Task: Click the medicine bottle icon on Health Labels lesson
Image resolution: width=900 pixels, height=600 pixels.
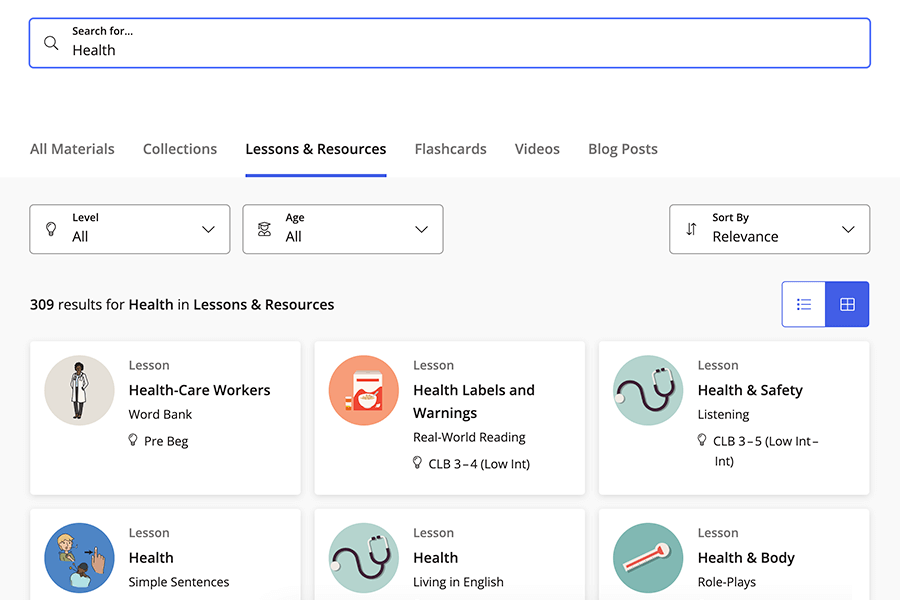Action: point(363,390)
